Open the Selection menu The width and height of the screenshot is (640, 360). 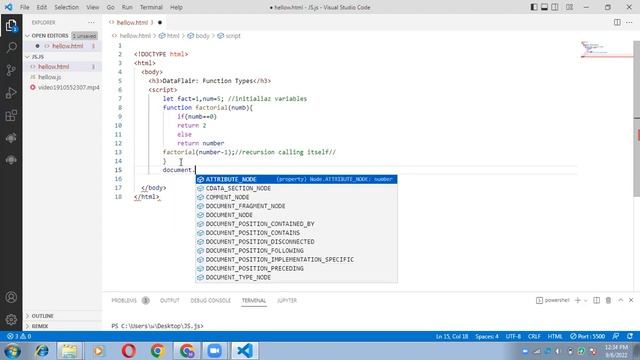coord(67,7)
